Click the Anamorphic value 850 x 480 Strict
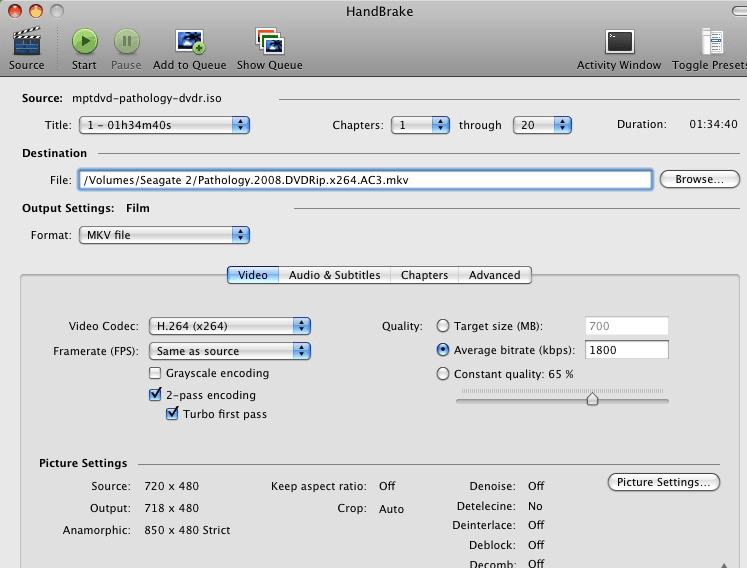 pos(187,530)
